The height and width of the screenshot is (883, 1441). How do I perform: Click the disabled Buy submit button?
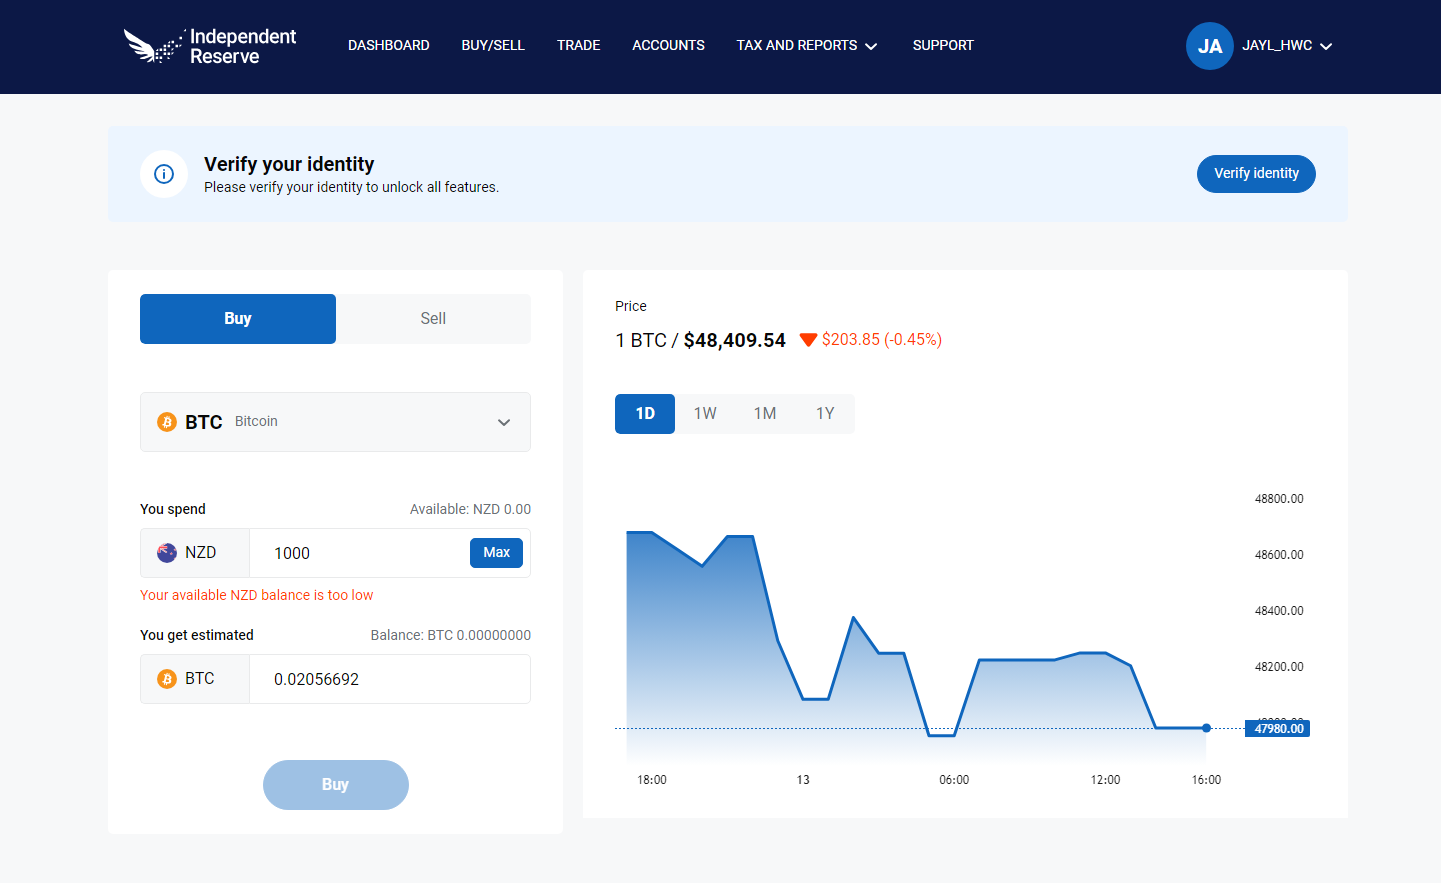pyautogui.click(x=335, y=785)
